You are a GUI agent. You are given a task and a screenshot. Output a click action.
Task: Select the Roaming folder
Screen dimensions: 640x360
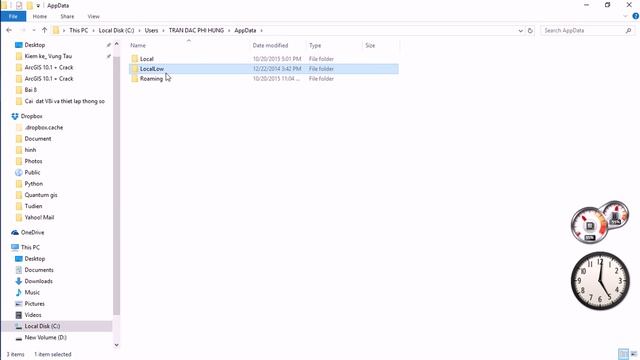pyautogui.click(x=151, y=78)
